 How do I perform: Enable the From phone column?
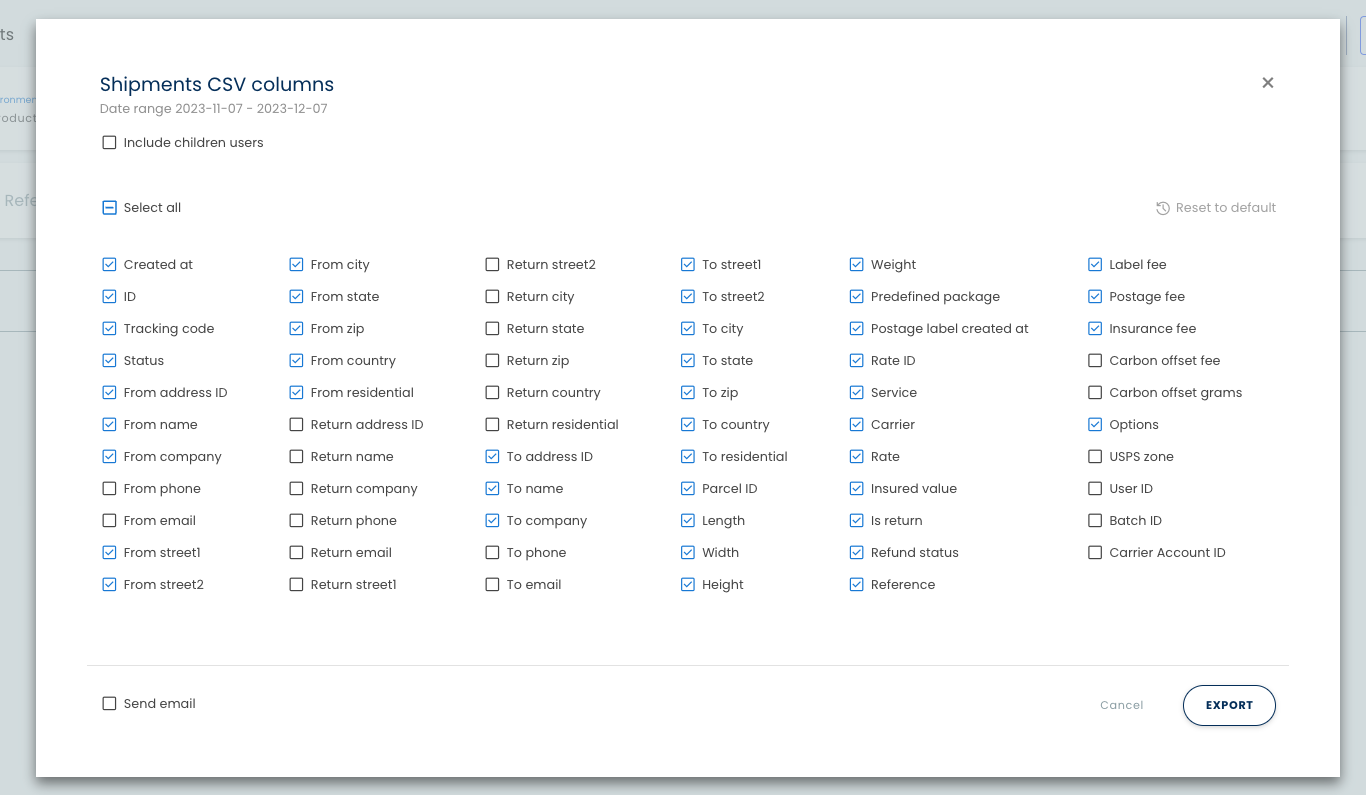pyautogui.click(x=109, y=488)
